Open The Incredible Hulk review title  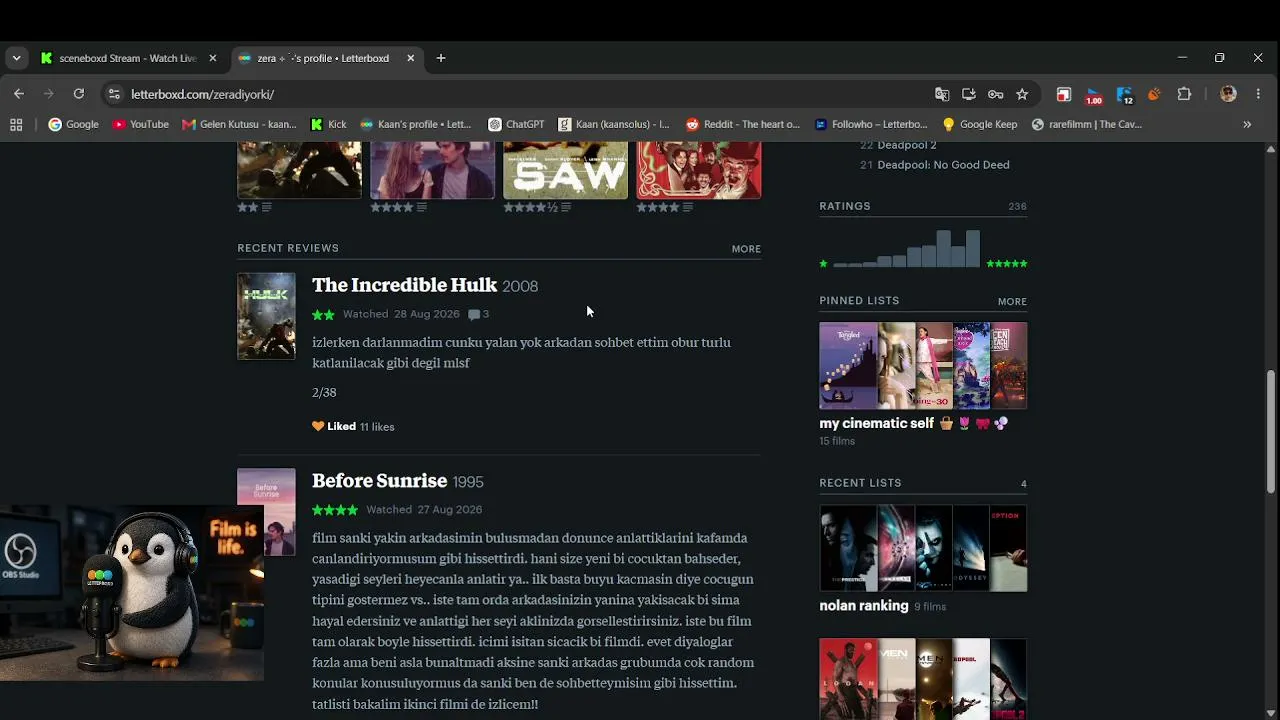[404, 286]
